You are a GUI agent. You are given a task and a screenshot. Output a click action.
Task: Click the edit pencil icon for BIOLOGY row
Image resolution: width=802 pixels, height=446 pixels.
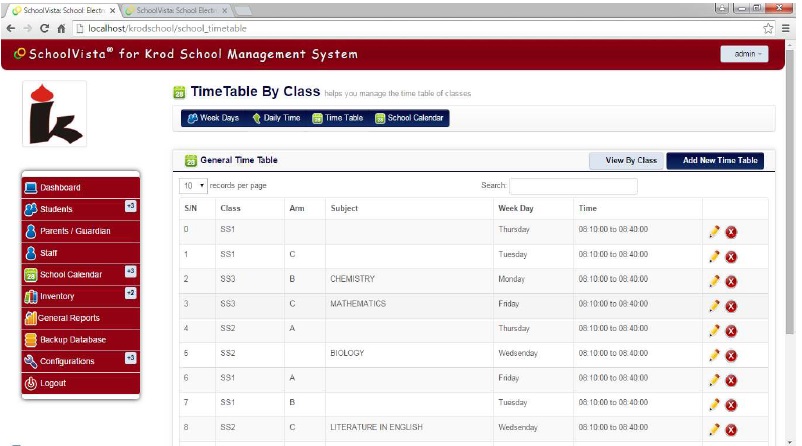(714, 354)
